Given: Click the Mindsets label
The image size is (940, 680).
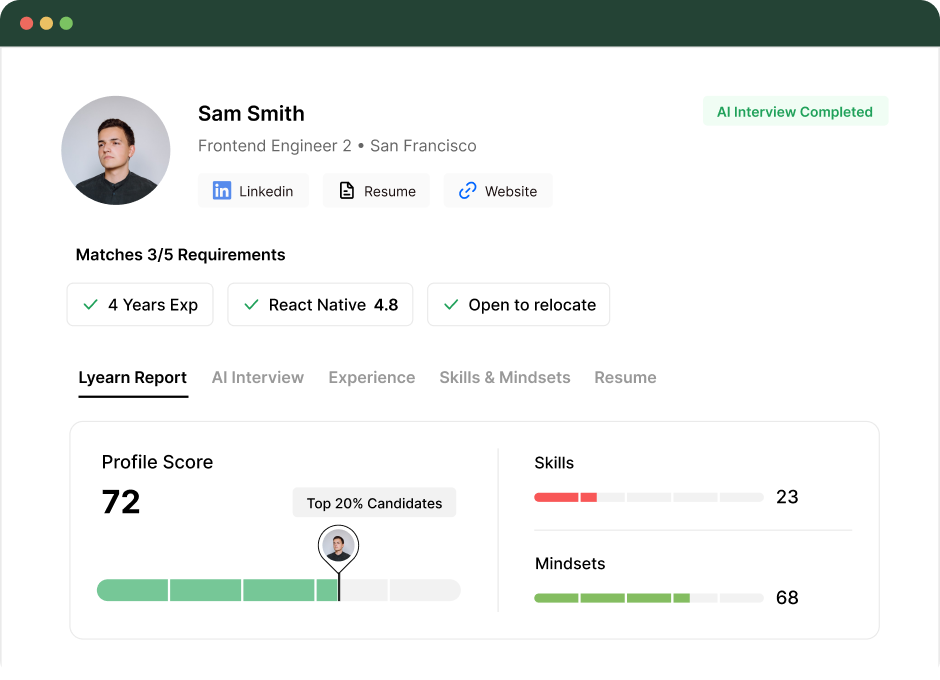Looking at the screenshot, I should pos(570,564).
